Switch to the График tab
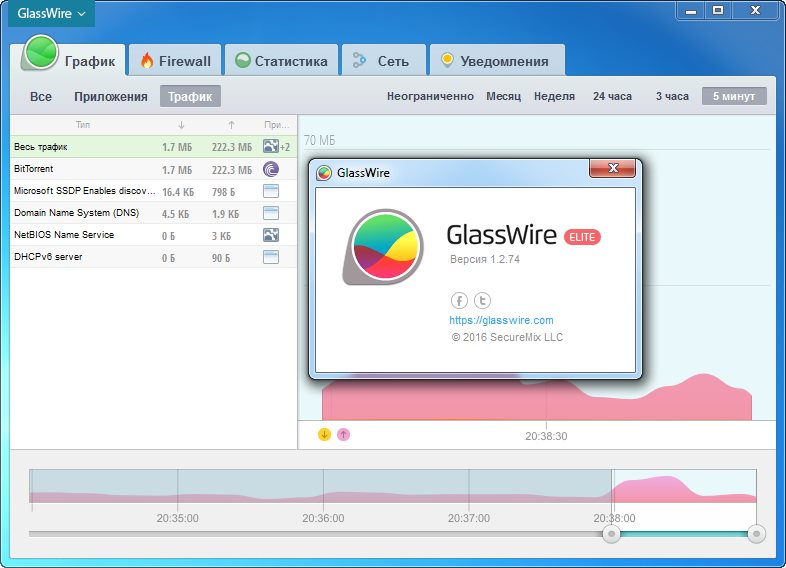 [x=68, y=59]
